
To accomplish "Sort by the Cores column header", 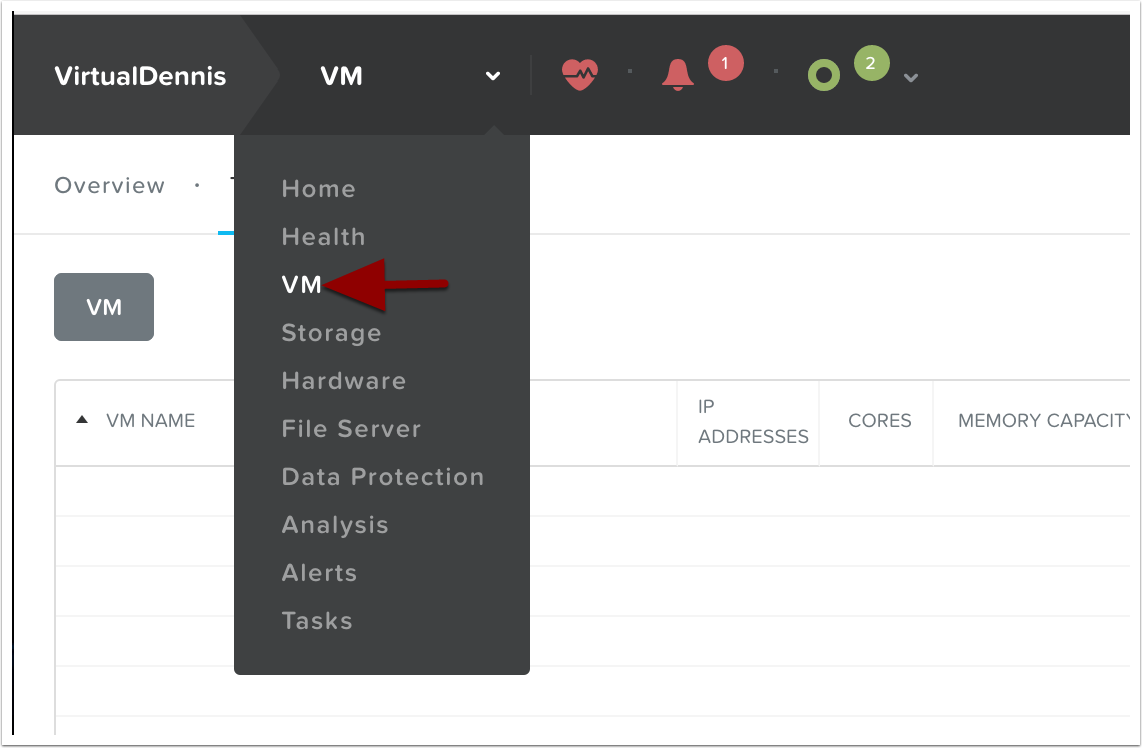I will 879,421.
